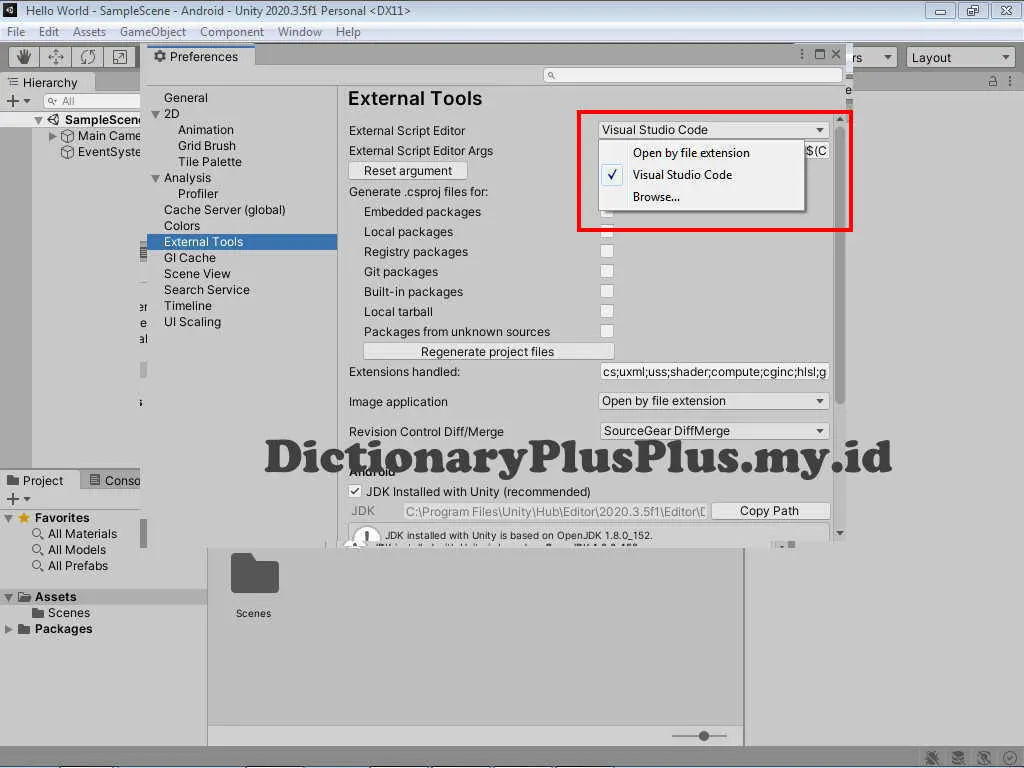
Task: Open Preferences window kebab menu
Action: [801, 54]
